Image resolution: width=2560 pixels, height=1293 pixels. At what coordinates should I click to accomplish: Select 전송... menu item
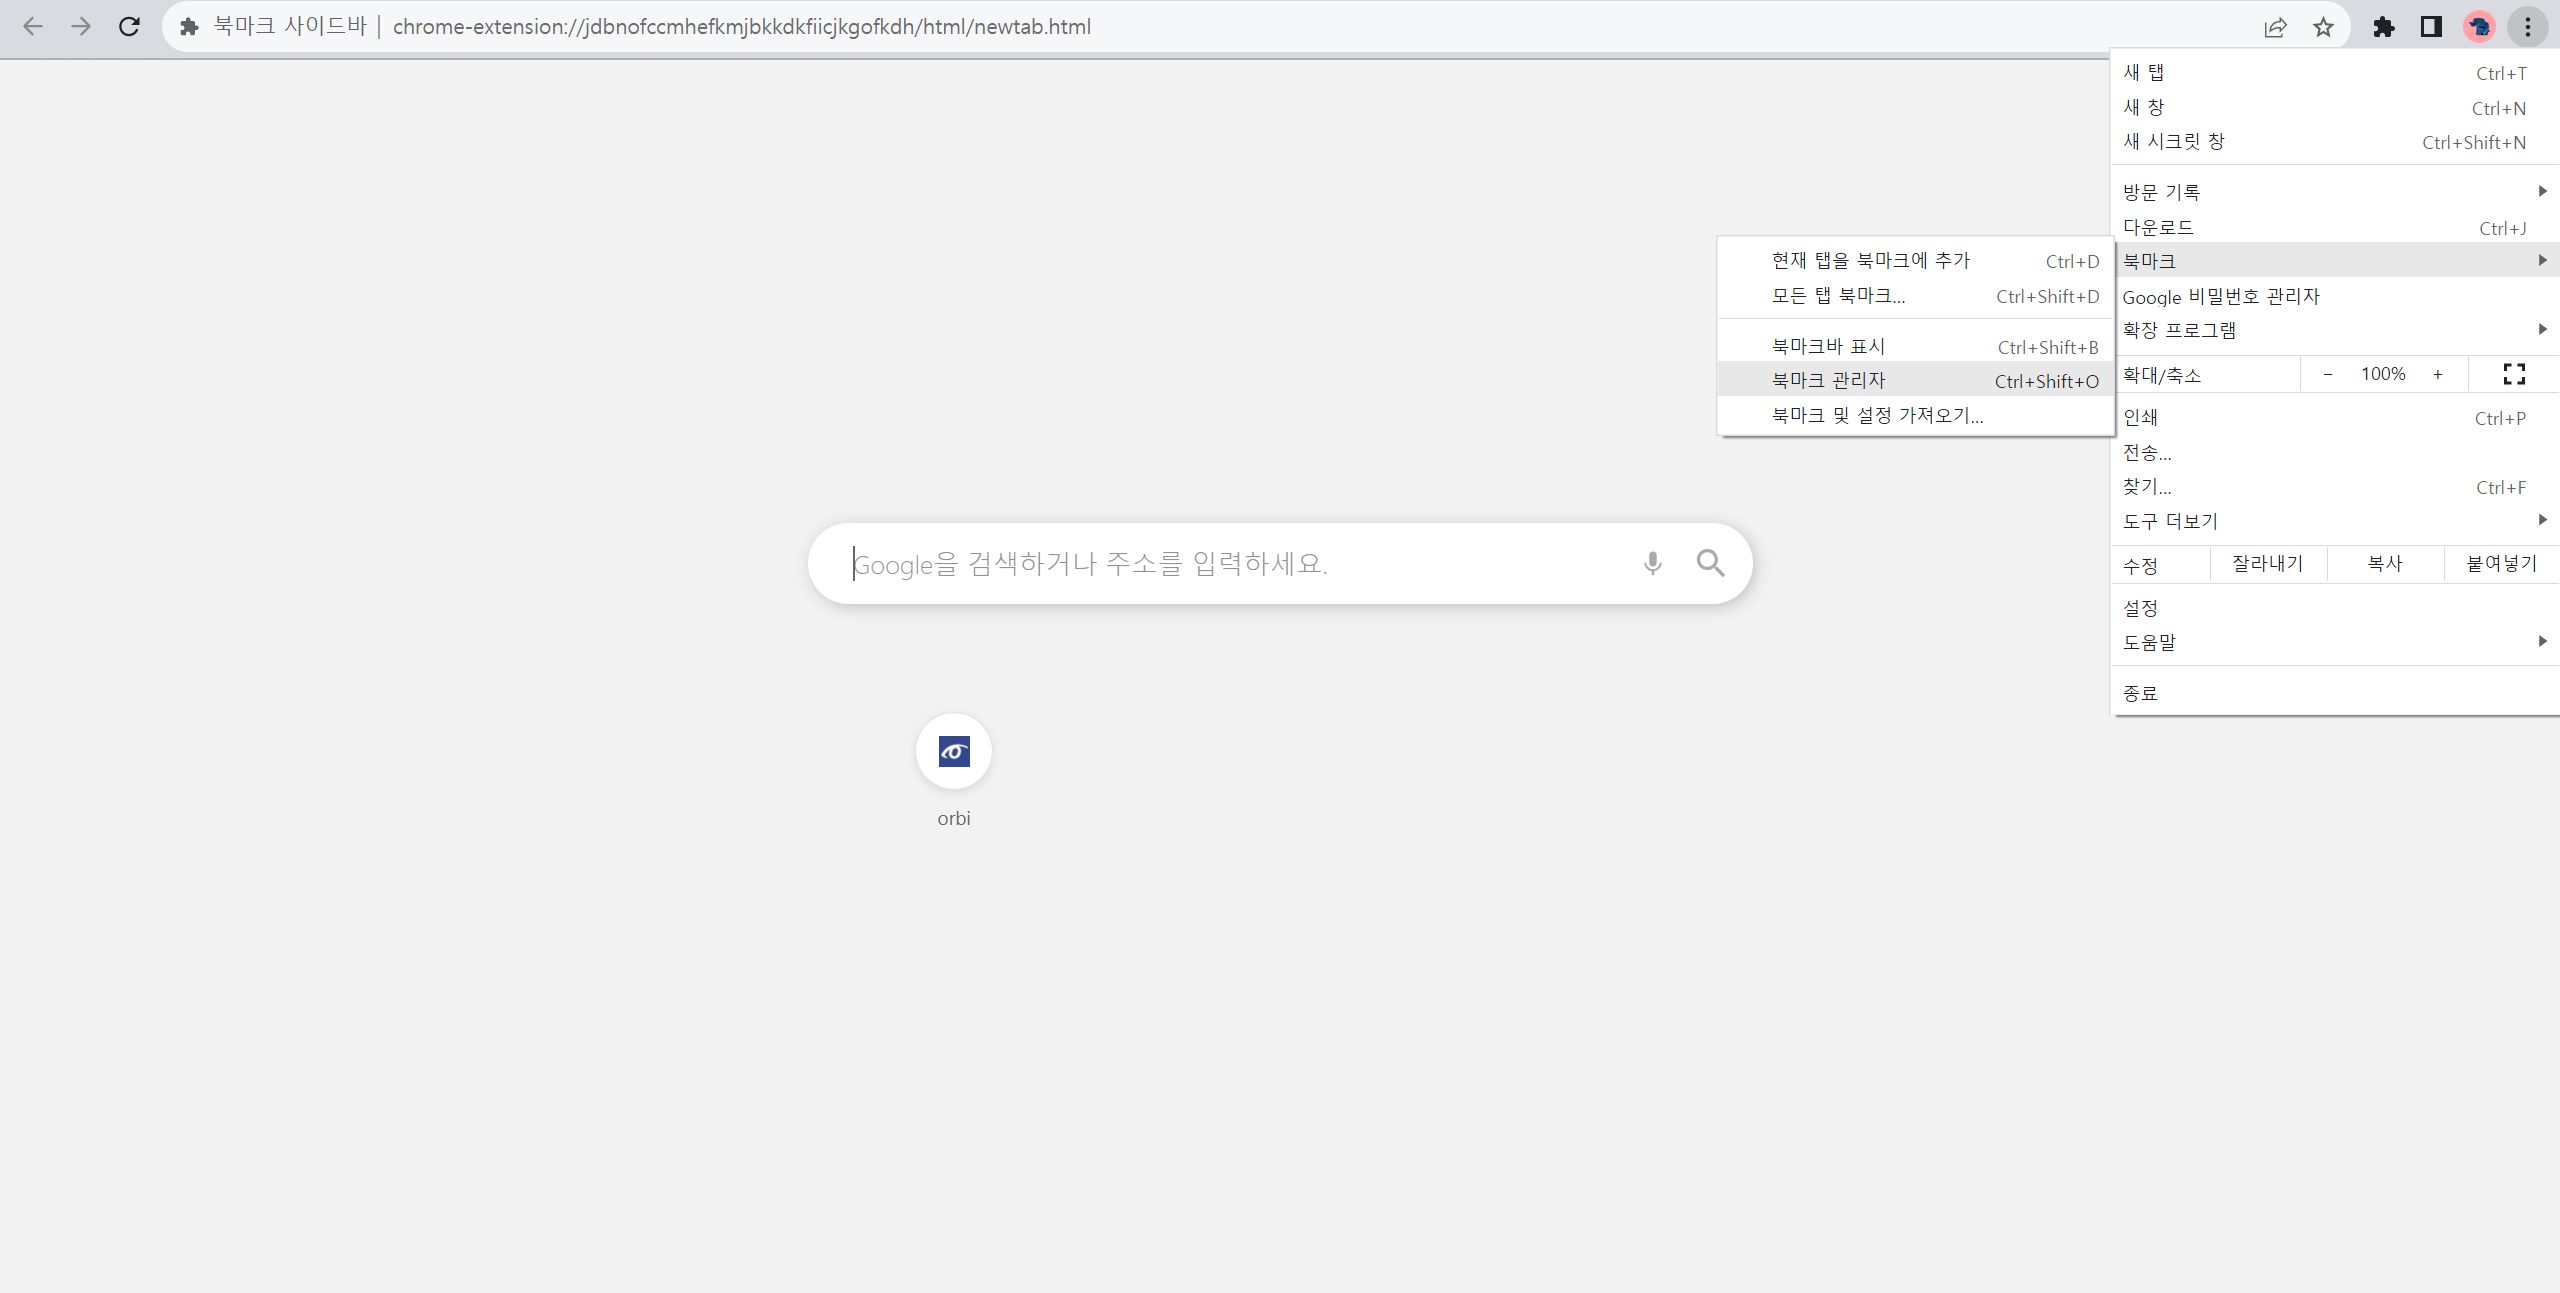coord(2335,453)
